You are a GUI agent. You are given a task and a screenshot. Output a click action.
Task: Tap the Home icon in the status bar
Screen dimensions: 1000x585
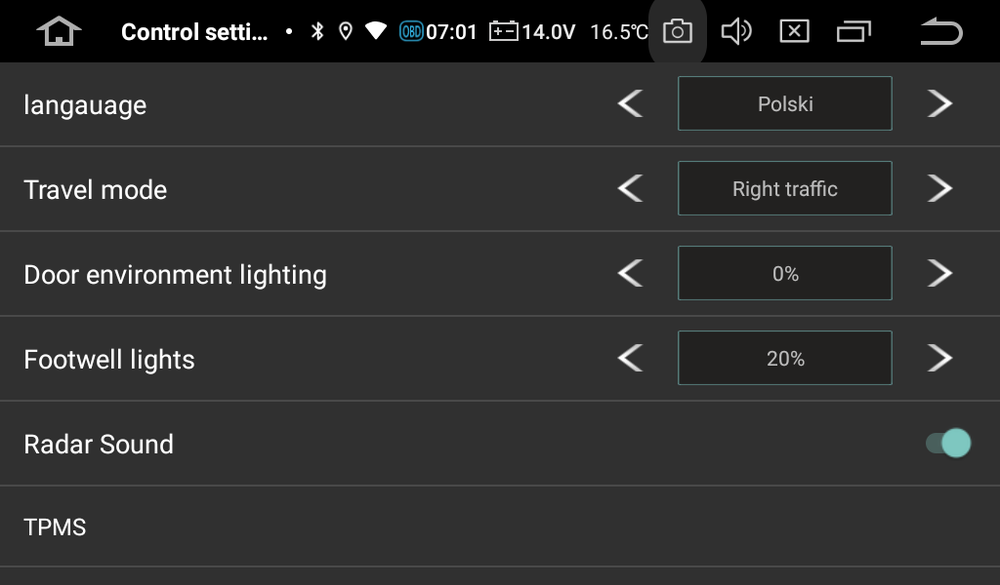pos(59,31)
